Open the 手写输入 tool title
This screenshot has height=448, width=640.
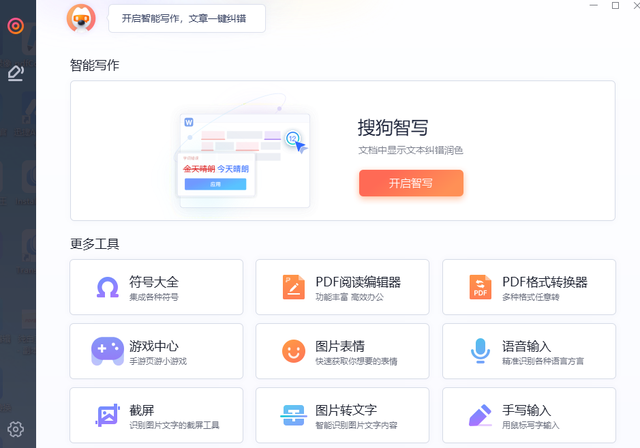(527, 410)
